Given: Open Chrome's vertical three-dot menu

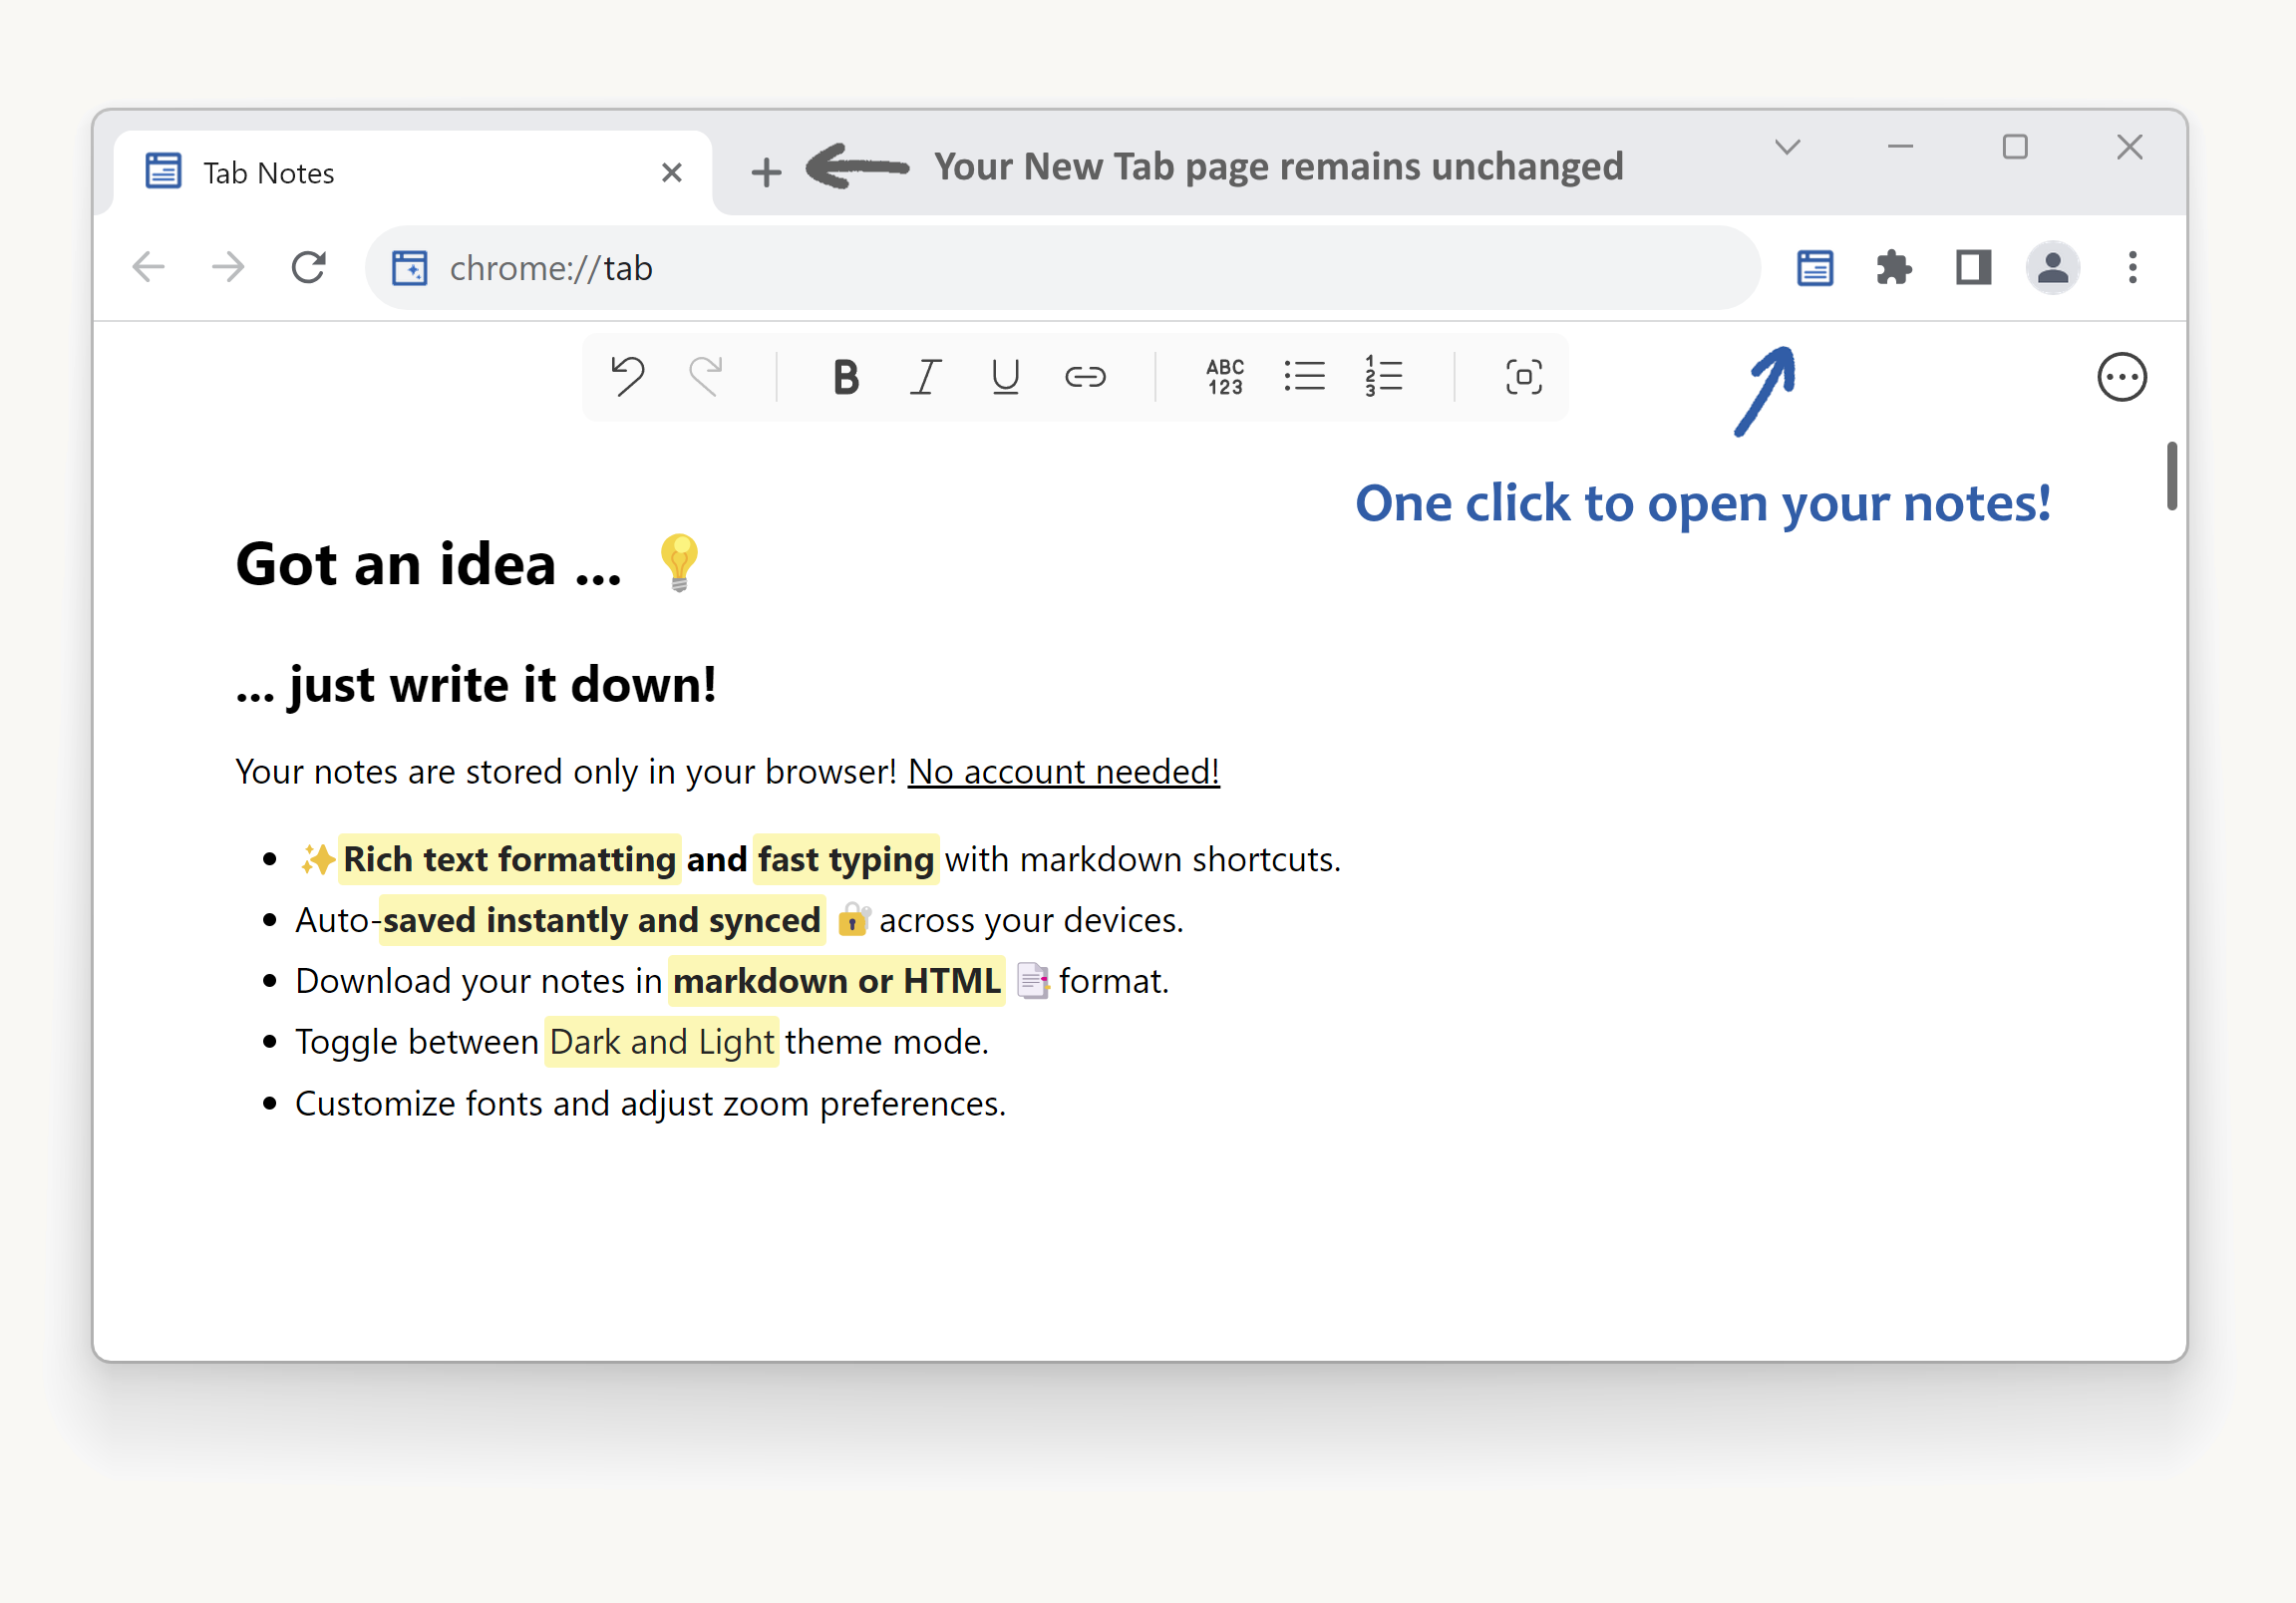Looking at the screenshot, I should click(2133, 268).
